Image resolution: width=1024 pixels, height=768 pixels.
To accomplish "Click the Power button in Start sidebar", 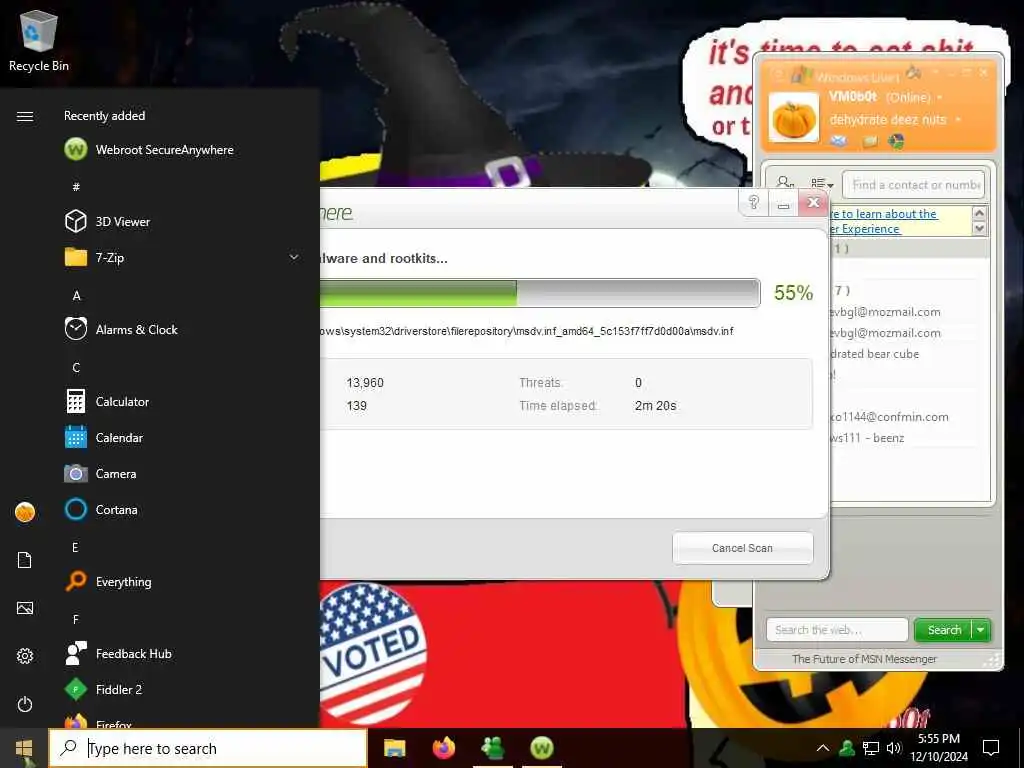I will click(25, 704).
